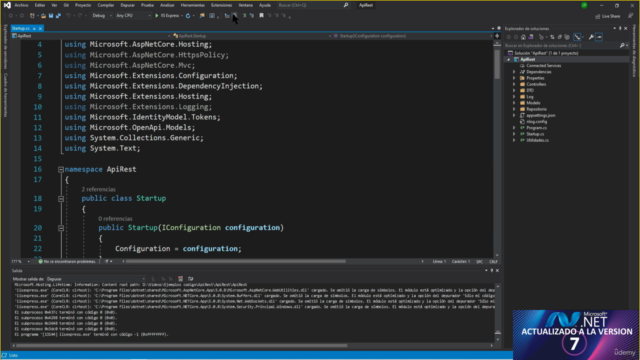Expand the Modelo folder
640x360 pixels.
pyautogui.click(x=514, y=103)
